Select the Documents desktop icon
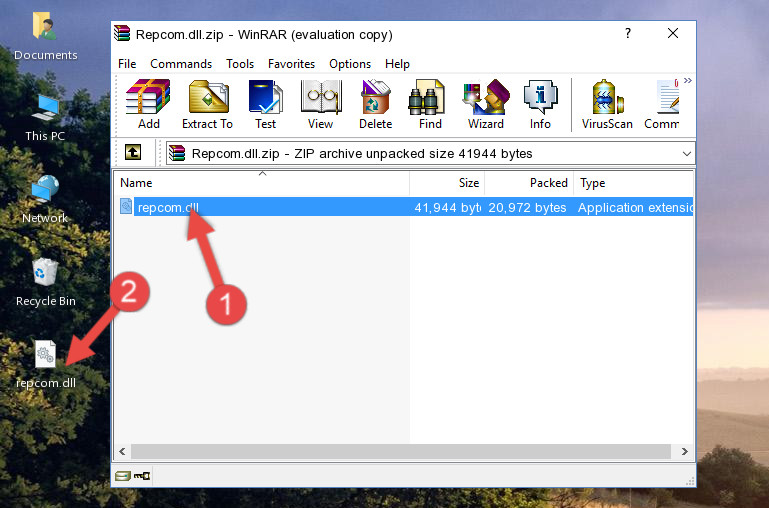Viewport: 769px width, 508px height. (45, 35)
